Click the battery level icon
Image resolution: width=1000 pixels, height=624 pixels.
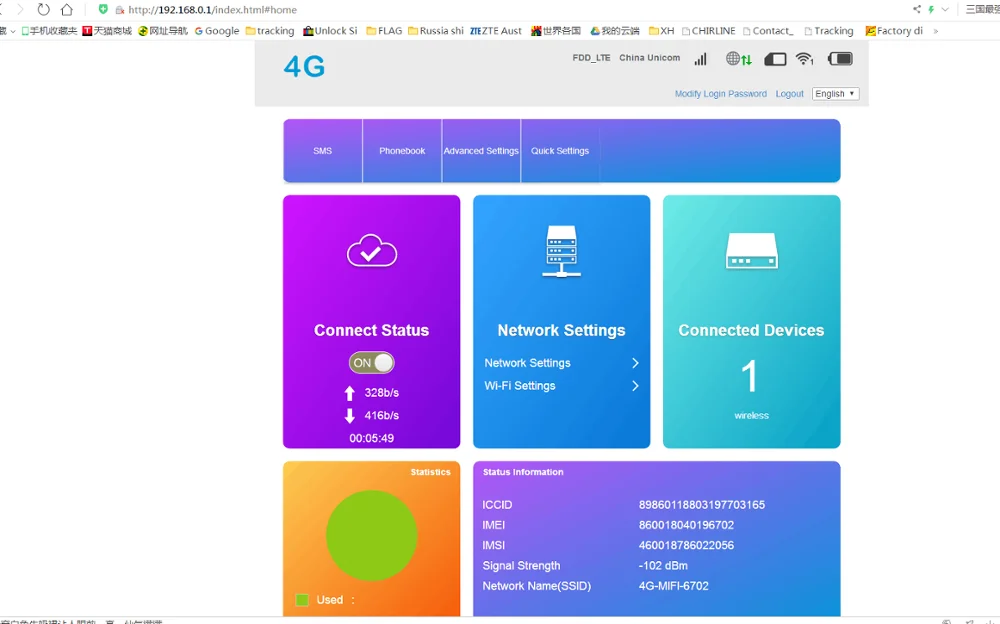[x=840, y=59]
